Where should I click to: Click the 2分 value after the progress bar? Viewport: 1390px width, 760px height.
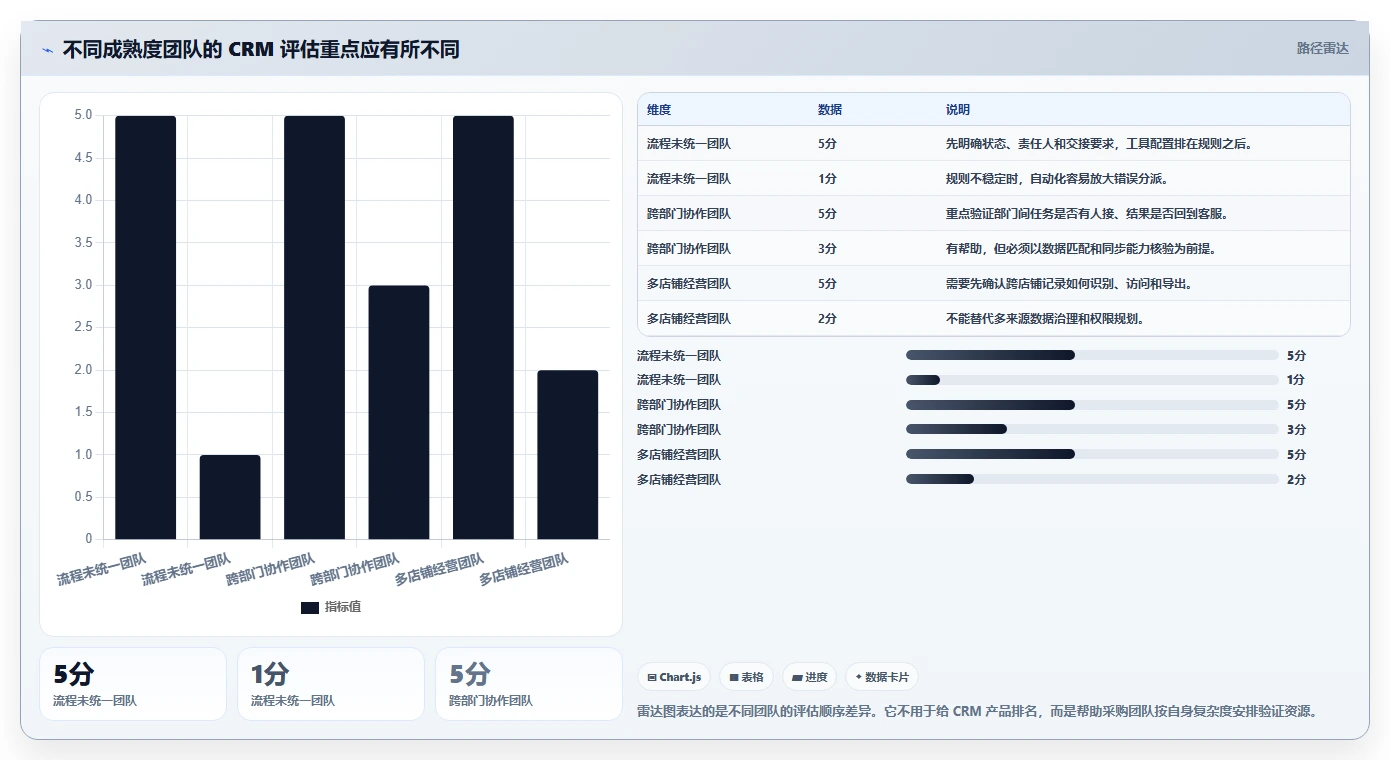1296,480
